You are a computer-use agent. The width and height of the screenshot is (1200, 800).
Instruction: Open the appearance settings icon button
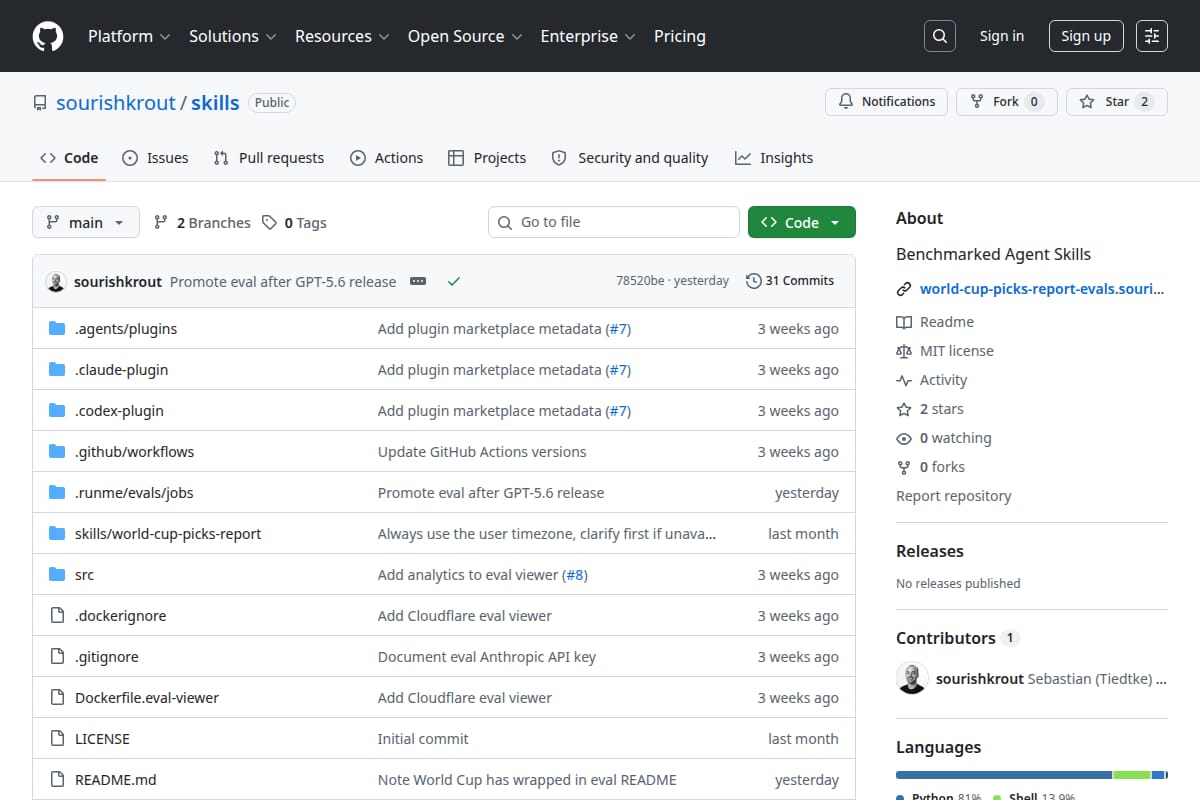tap(1152, 36)
